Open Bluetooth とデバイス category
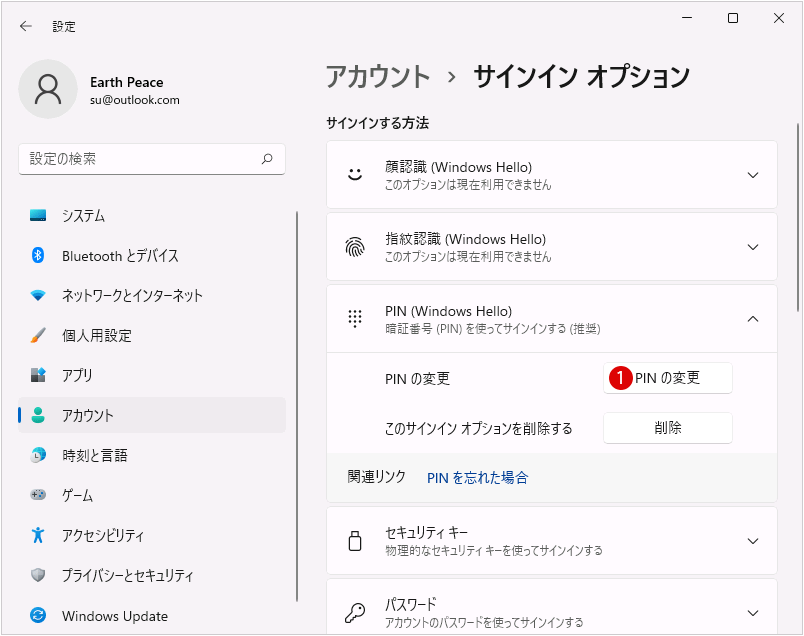The width and height of the screenshot is (804, 636). (x=152, y=255)
